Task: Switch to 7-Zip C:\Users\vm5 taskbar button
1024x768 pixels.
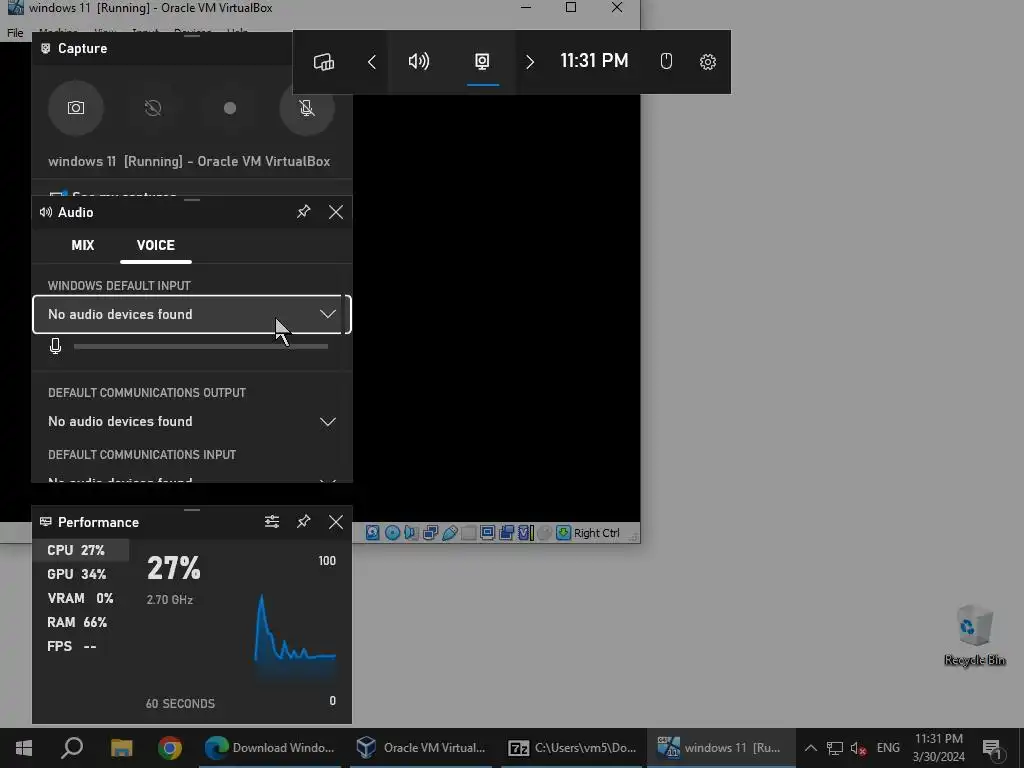Action: pyautogui.click(x=573, y=748)
